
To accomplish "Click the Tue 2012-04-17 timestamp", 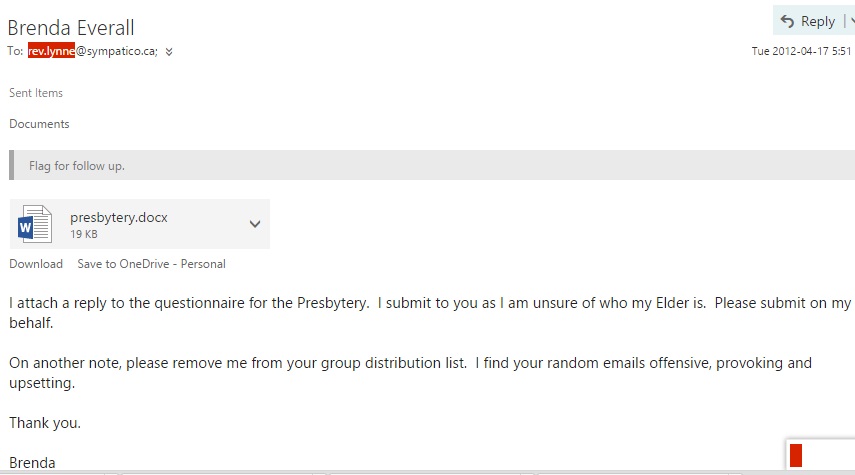I will 801,51.
